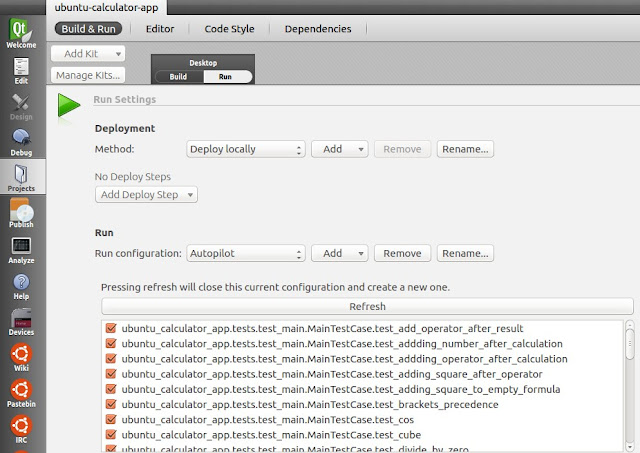This screenshot has height=453, width=640.
Task: Click the test list scrollbar handle
Action: pyautogui.click(x=630, y=344)
